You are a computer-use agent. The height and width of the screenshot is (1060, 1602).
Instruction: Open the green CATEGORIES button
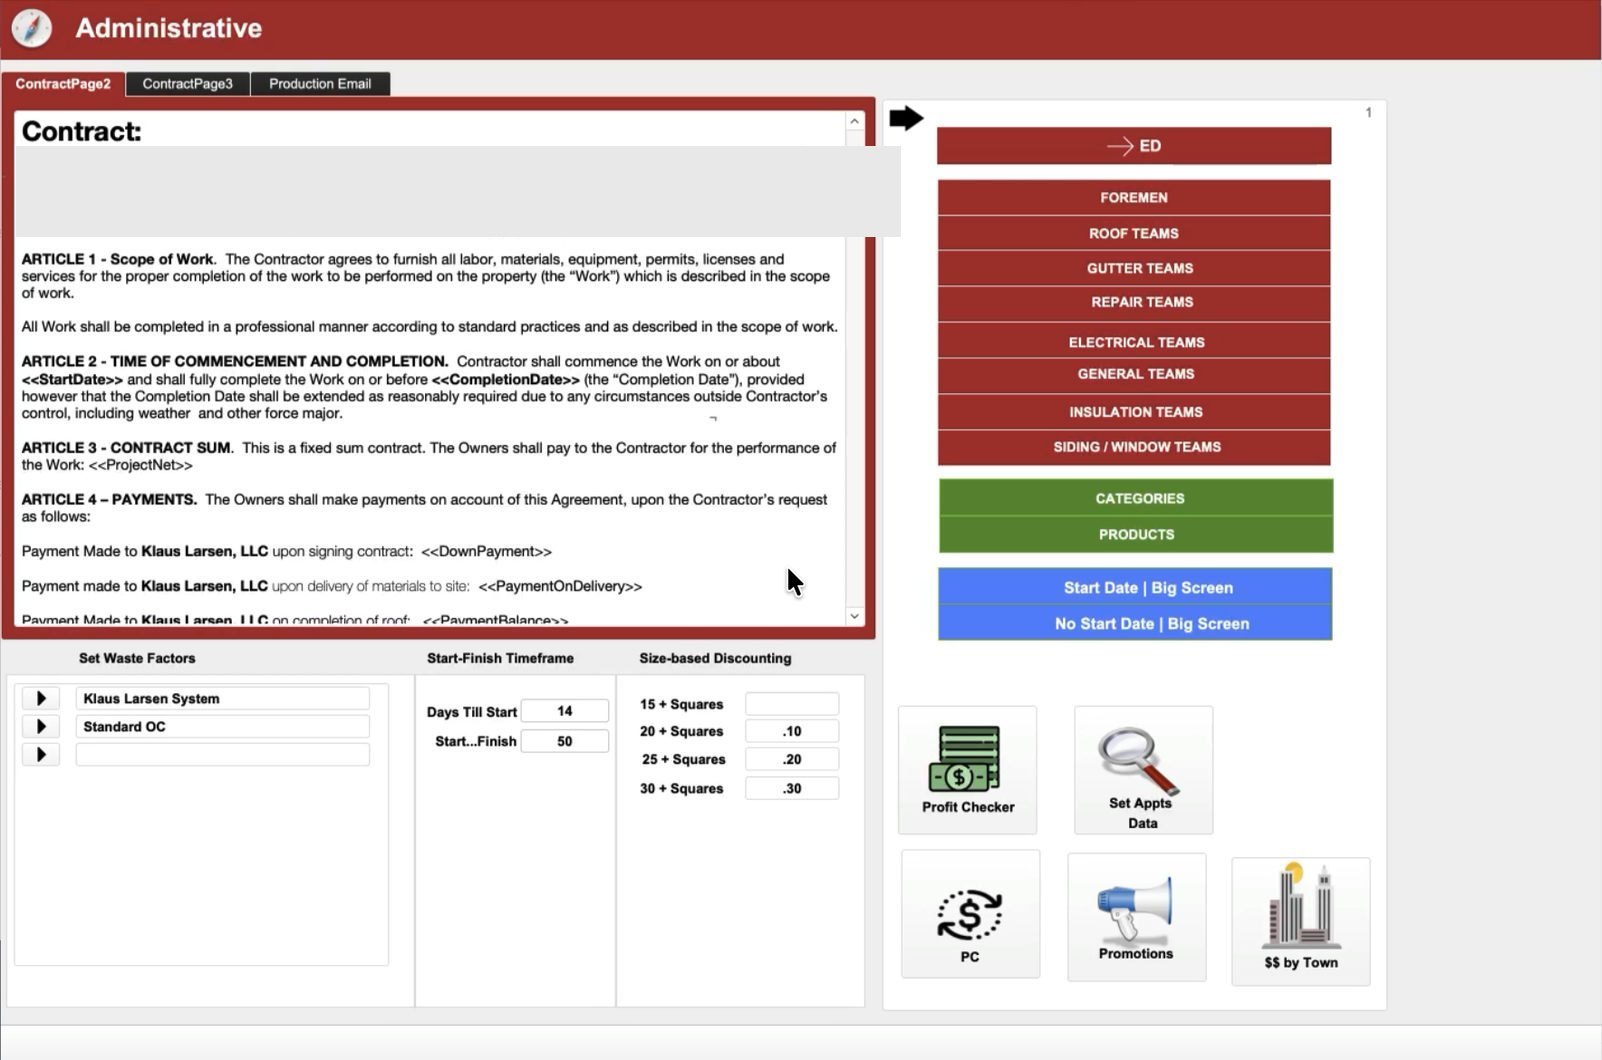(x=1136, y=498)
